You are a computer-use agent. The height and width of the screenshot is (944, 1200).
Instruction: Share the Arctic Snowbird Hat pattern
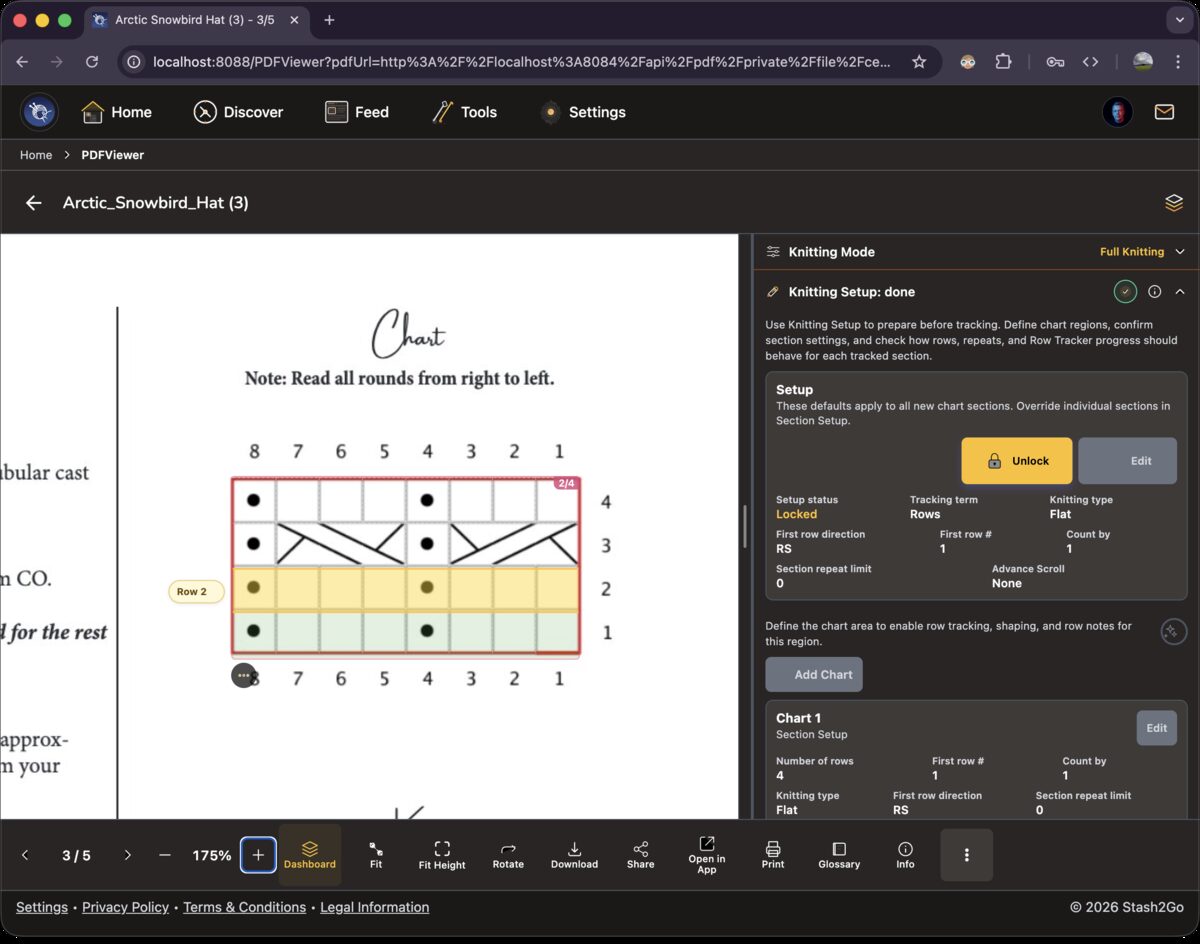[640, 855]
